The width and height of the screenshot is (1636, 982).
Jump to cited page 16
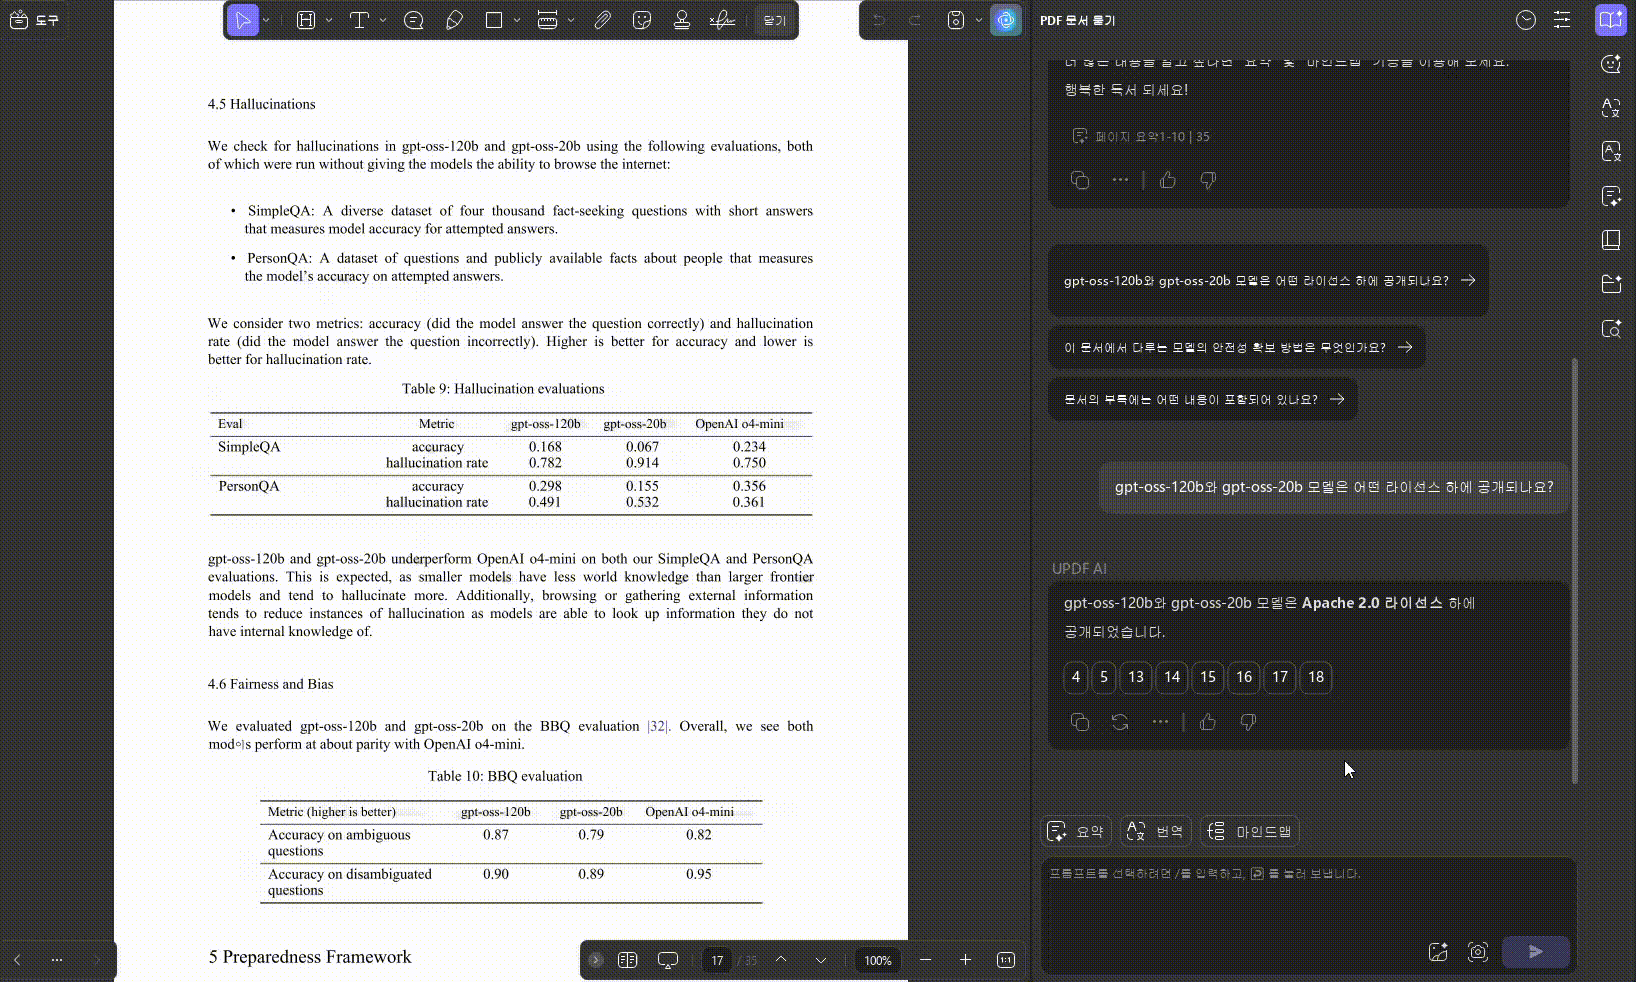click(x=1244, y=677)
